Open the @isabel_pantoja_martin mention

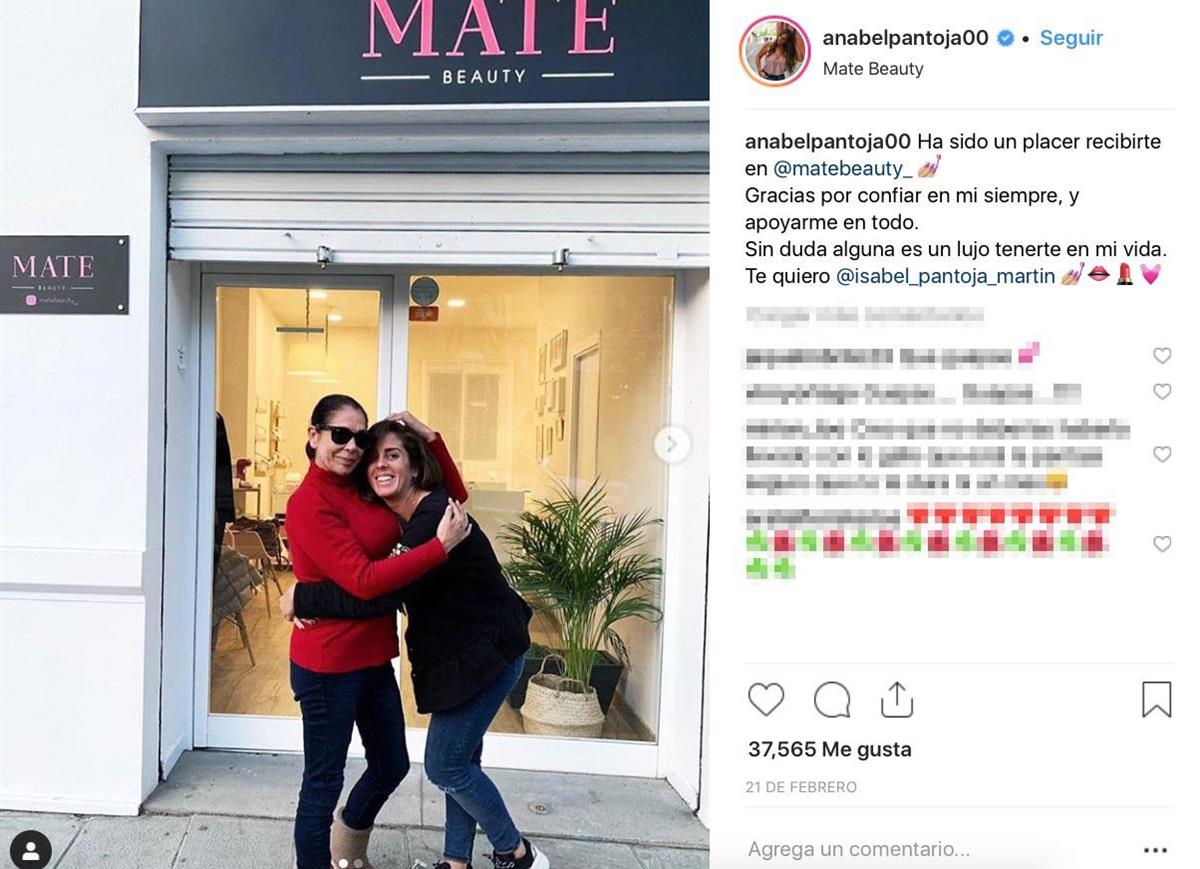coord(945,276)
